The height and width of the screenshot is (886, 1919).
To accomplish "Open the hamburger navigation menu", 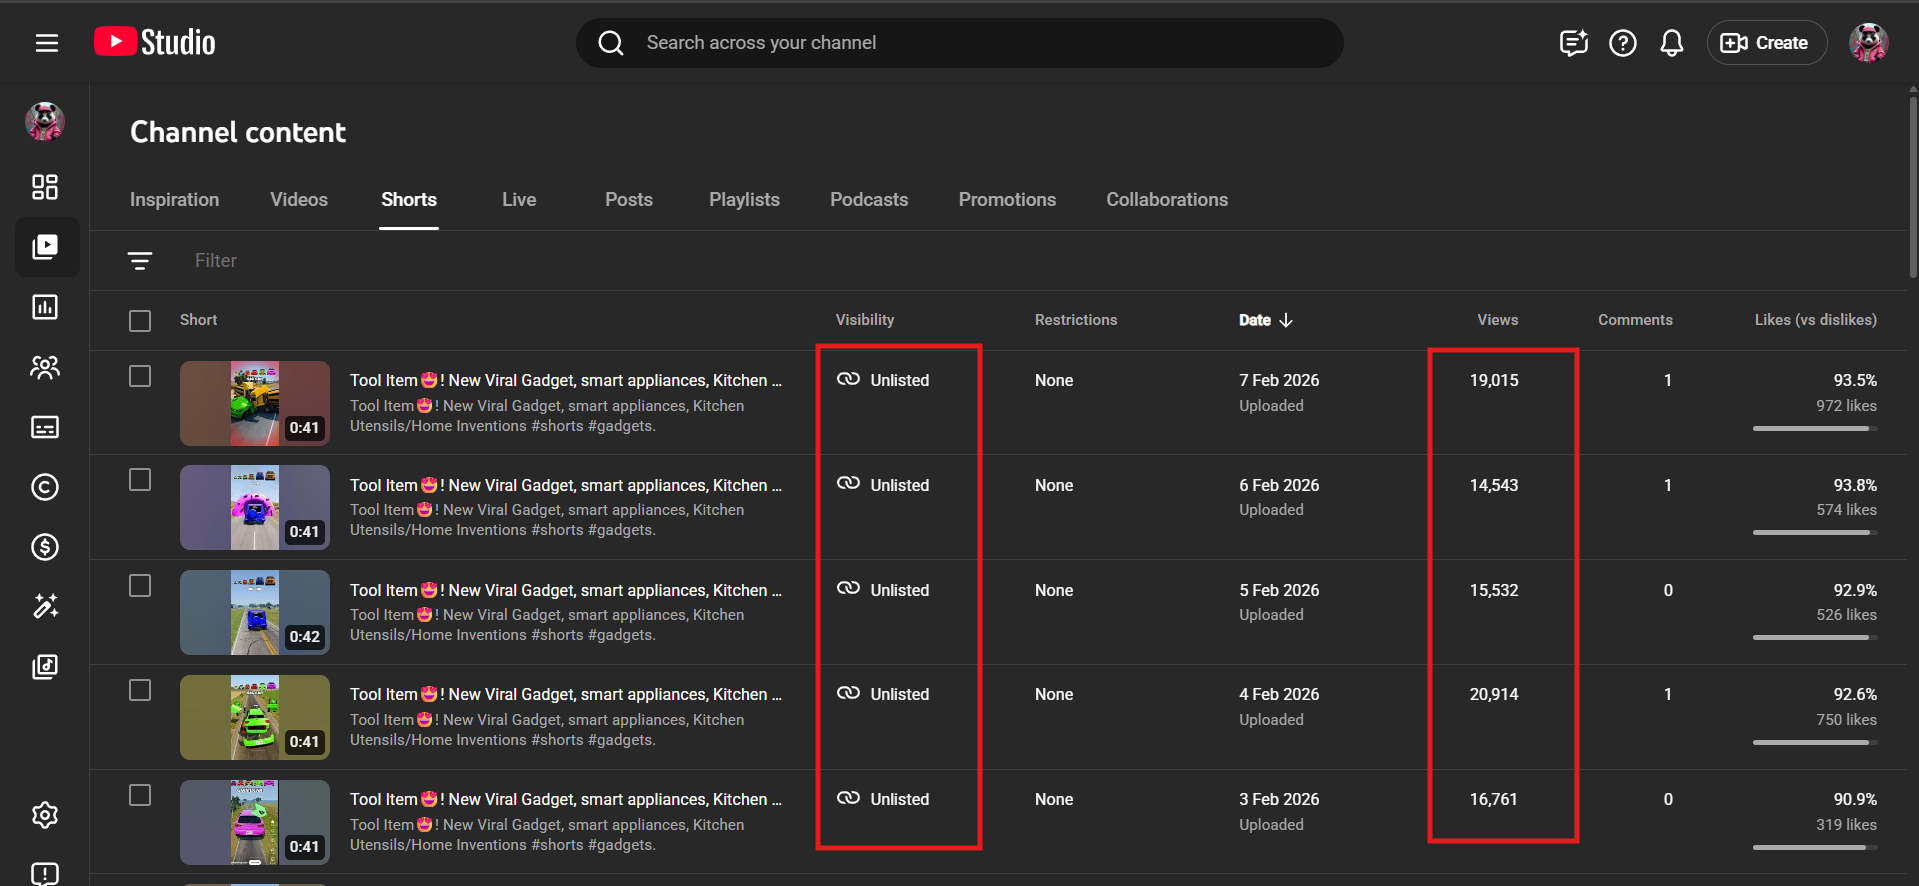I will point(47,43).
